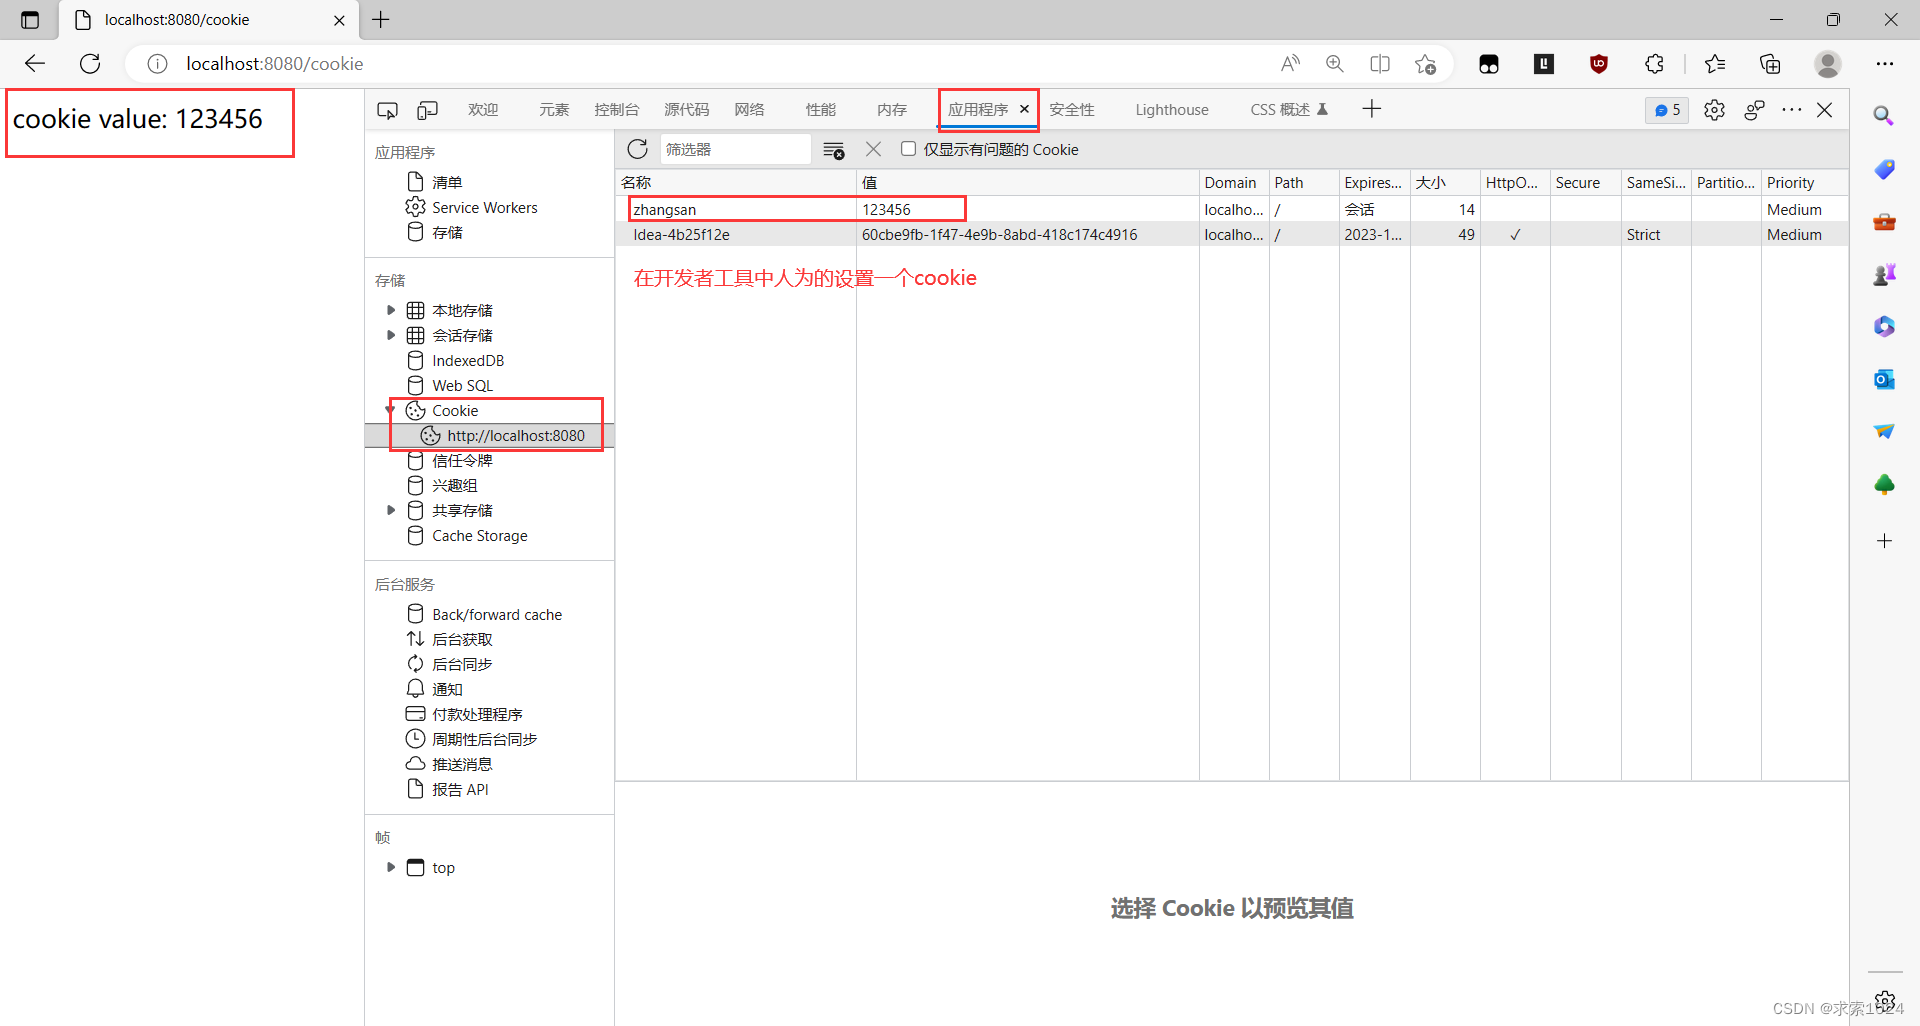The image size is (1920, 1026).
Task: Open the Outlook icon in Edge sidebar
Action: (1884, 379)
